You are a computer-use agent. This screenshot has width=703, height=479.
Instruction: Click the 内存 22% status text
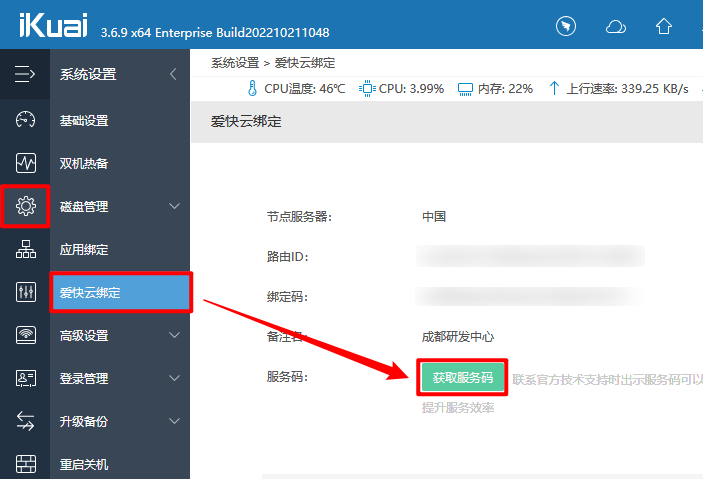pyautogui.click(x=505, y=88)
